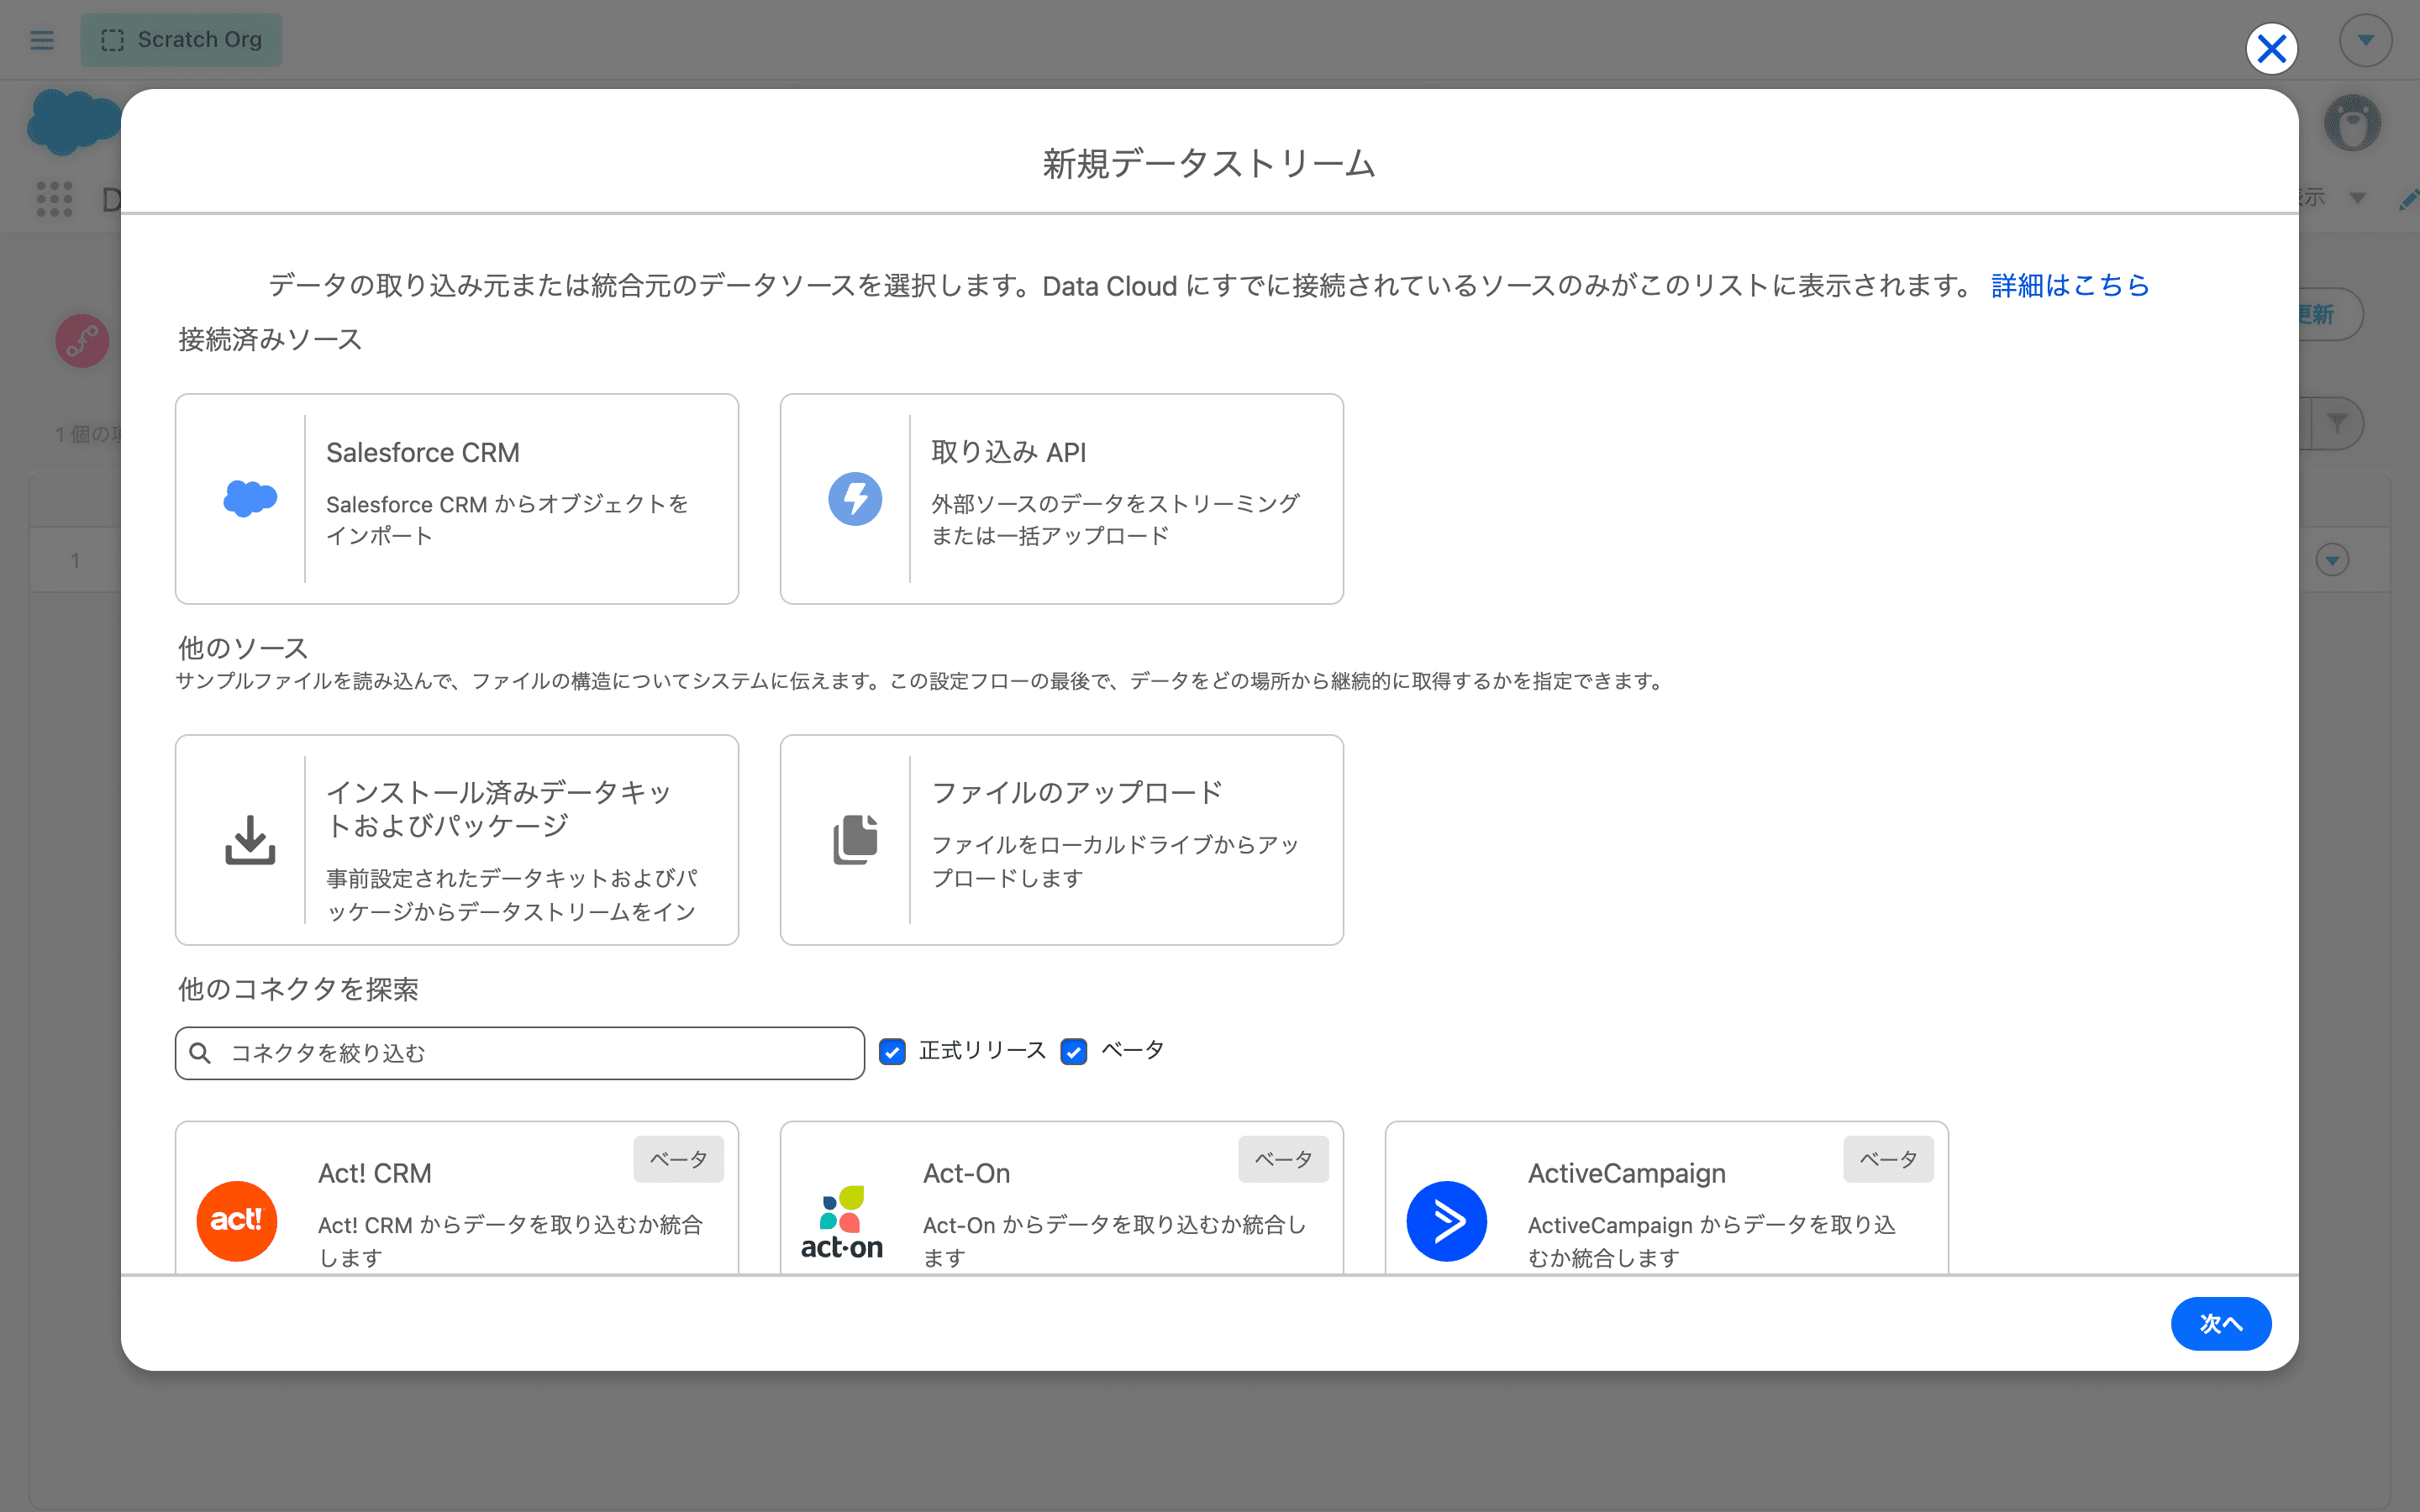Click the ActiveCampaign logo
2420x1512 pixels.
1447,1220
